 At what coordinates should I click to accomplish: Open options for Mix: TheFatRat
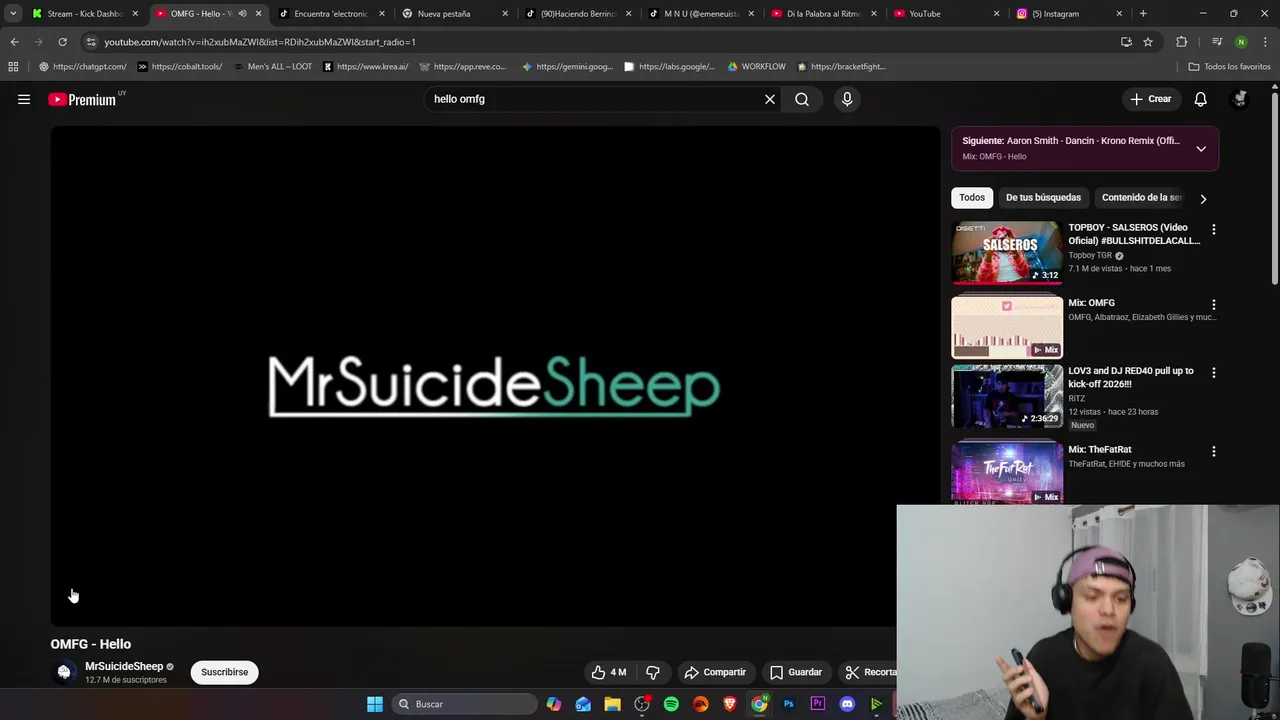pos(1214,452)
